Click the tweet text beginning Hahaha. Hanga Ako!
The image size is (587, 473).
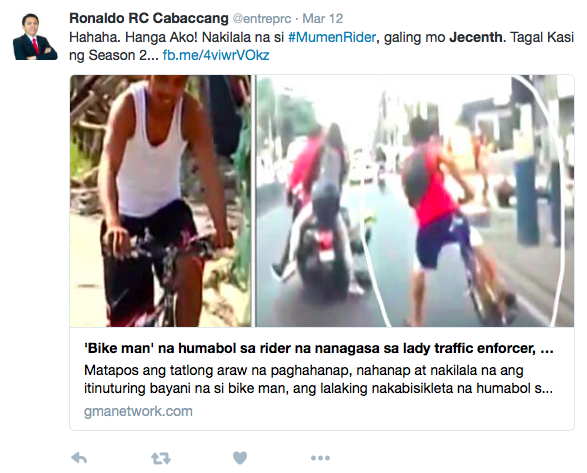point(321,46)
